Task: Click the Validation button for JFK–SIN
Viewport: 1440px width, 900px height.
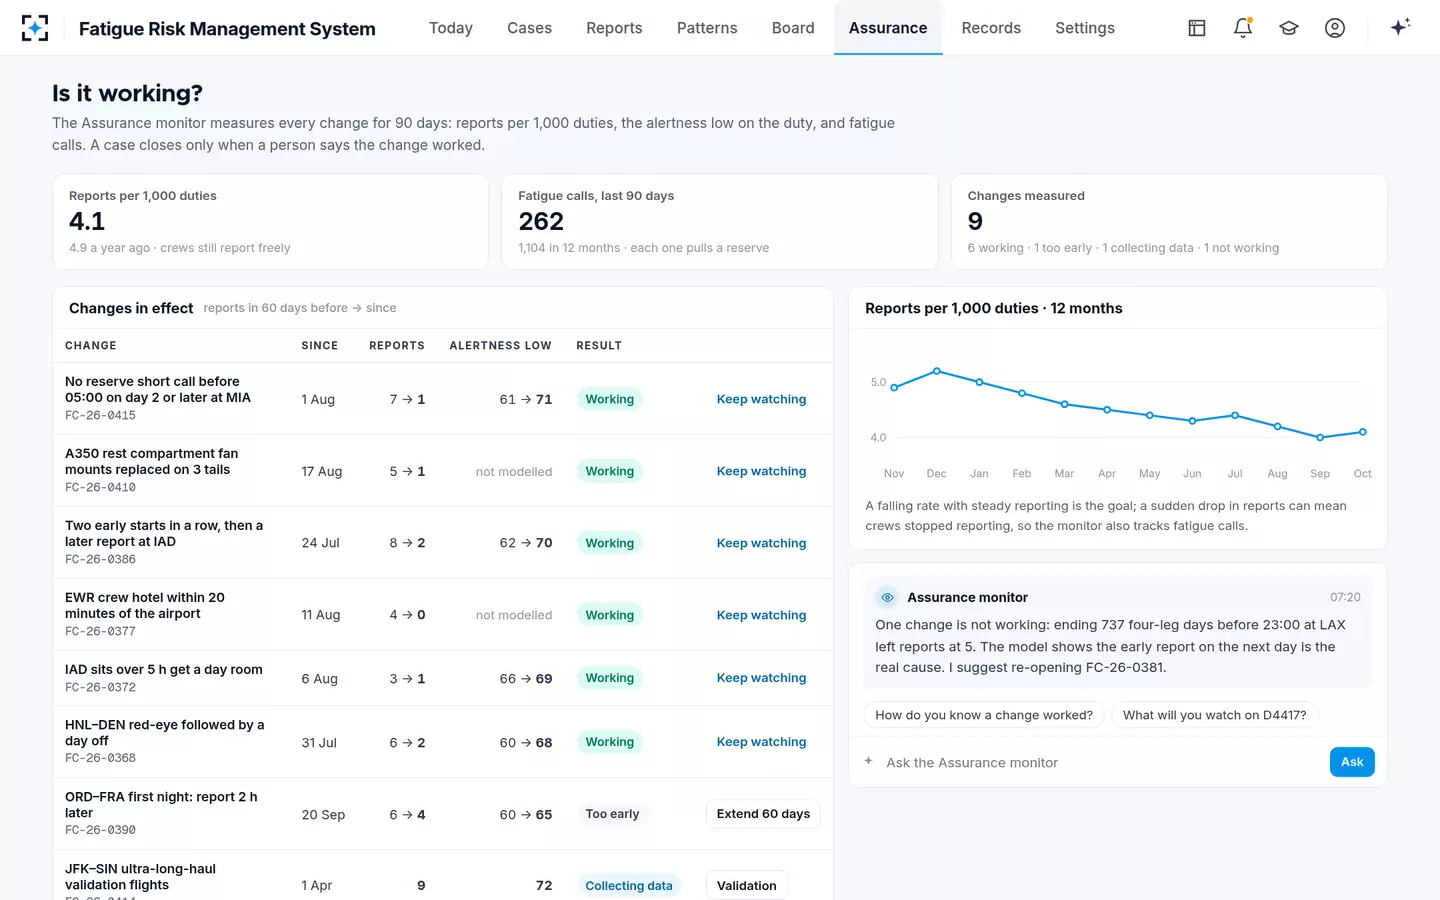Action: pyautogui.click(x=746, y=886)
